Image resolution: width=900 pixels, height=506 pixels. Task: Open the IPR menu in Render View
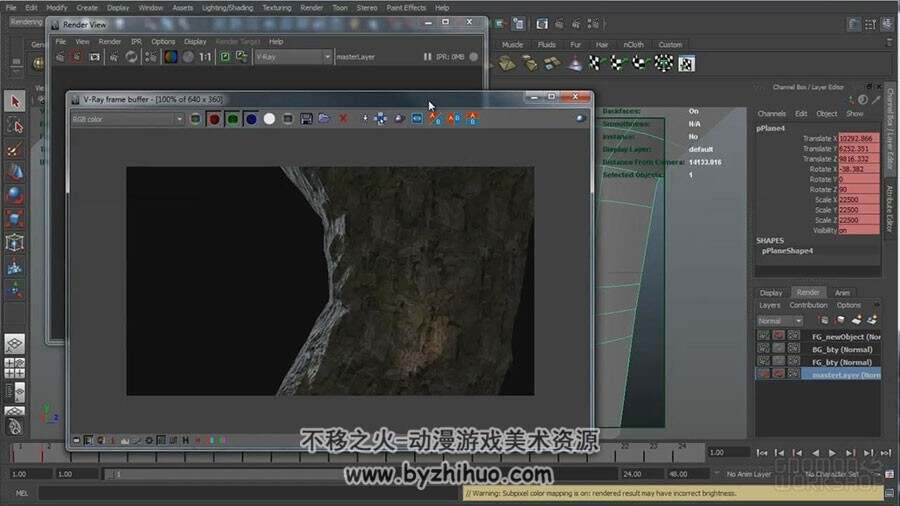pos(136,42)
